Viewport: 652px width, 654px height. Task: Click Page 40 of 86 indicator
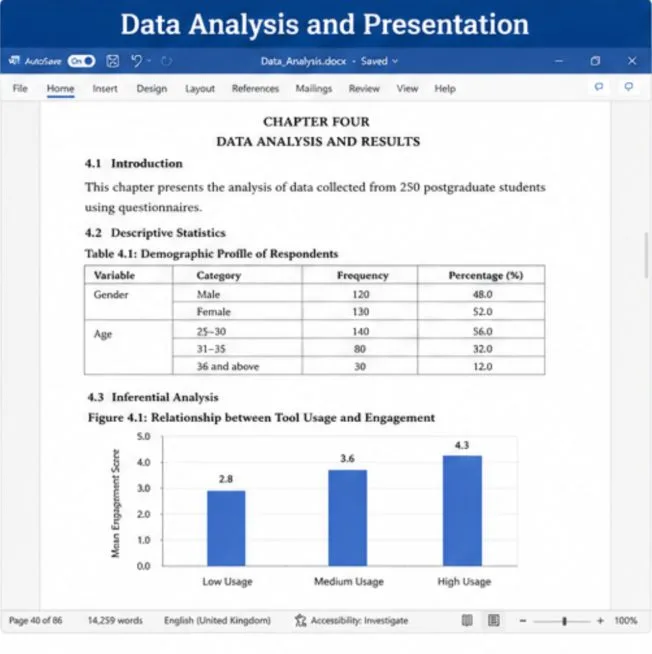[35, 620]
